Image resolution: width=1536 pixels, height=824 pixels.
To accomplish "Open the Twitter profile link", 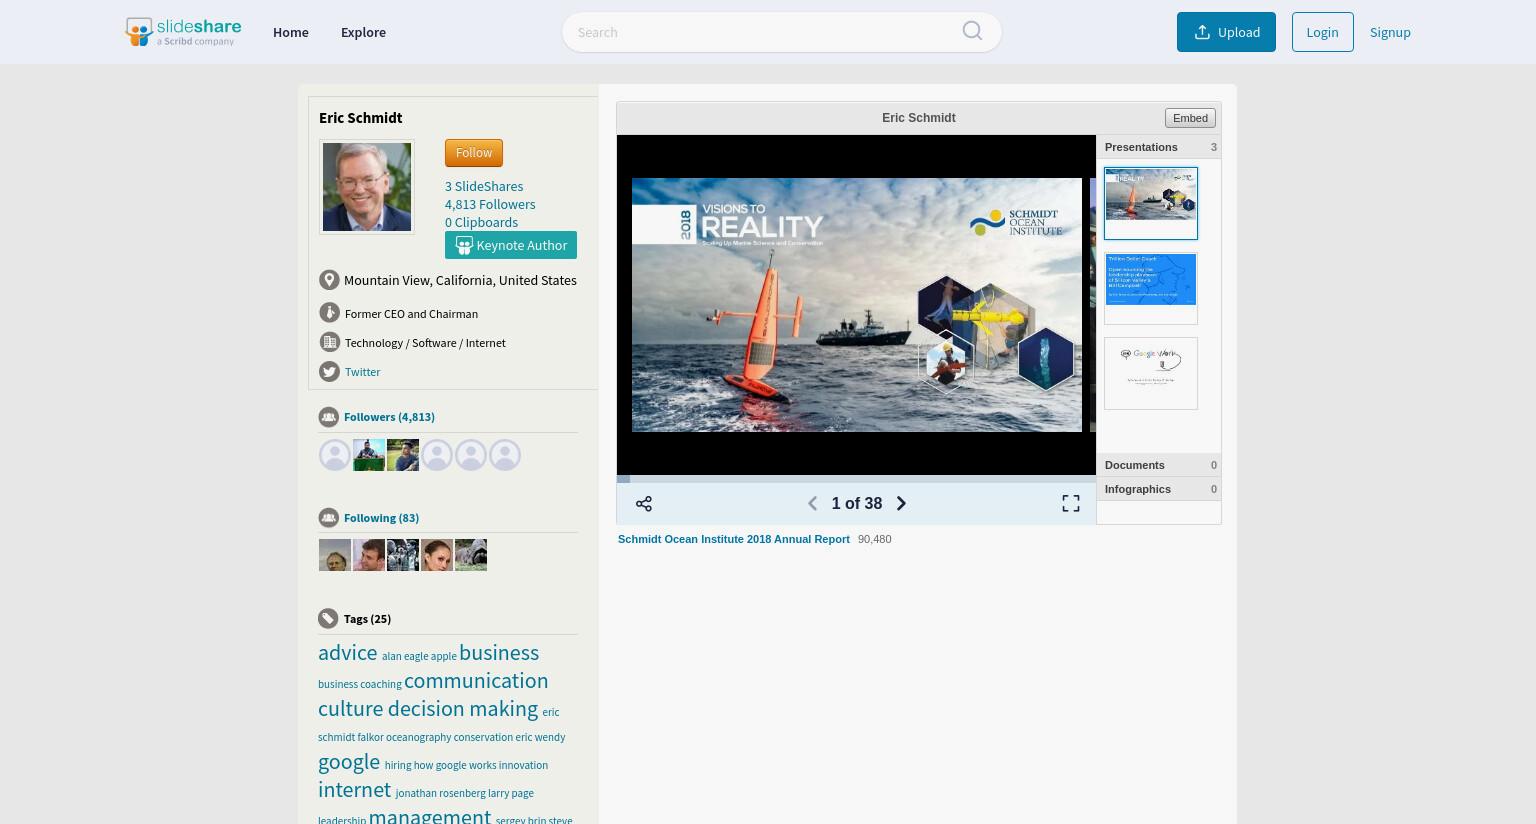I will point(362,371).
